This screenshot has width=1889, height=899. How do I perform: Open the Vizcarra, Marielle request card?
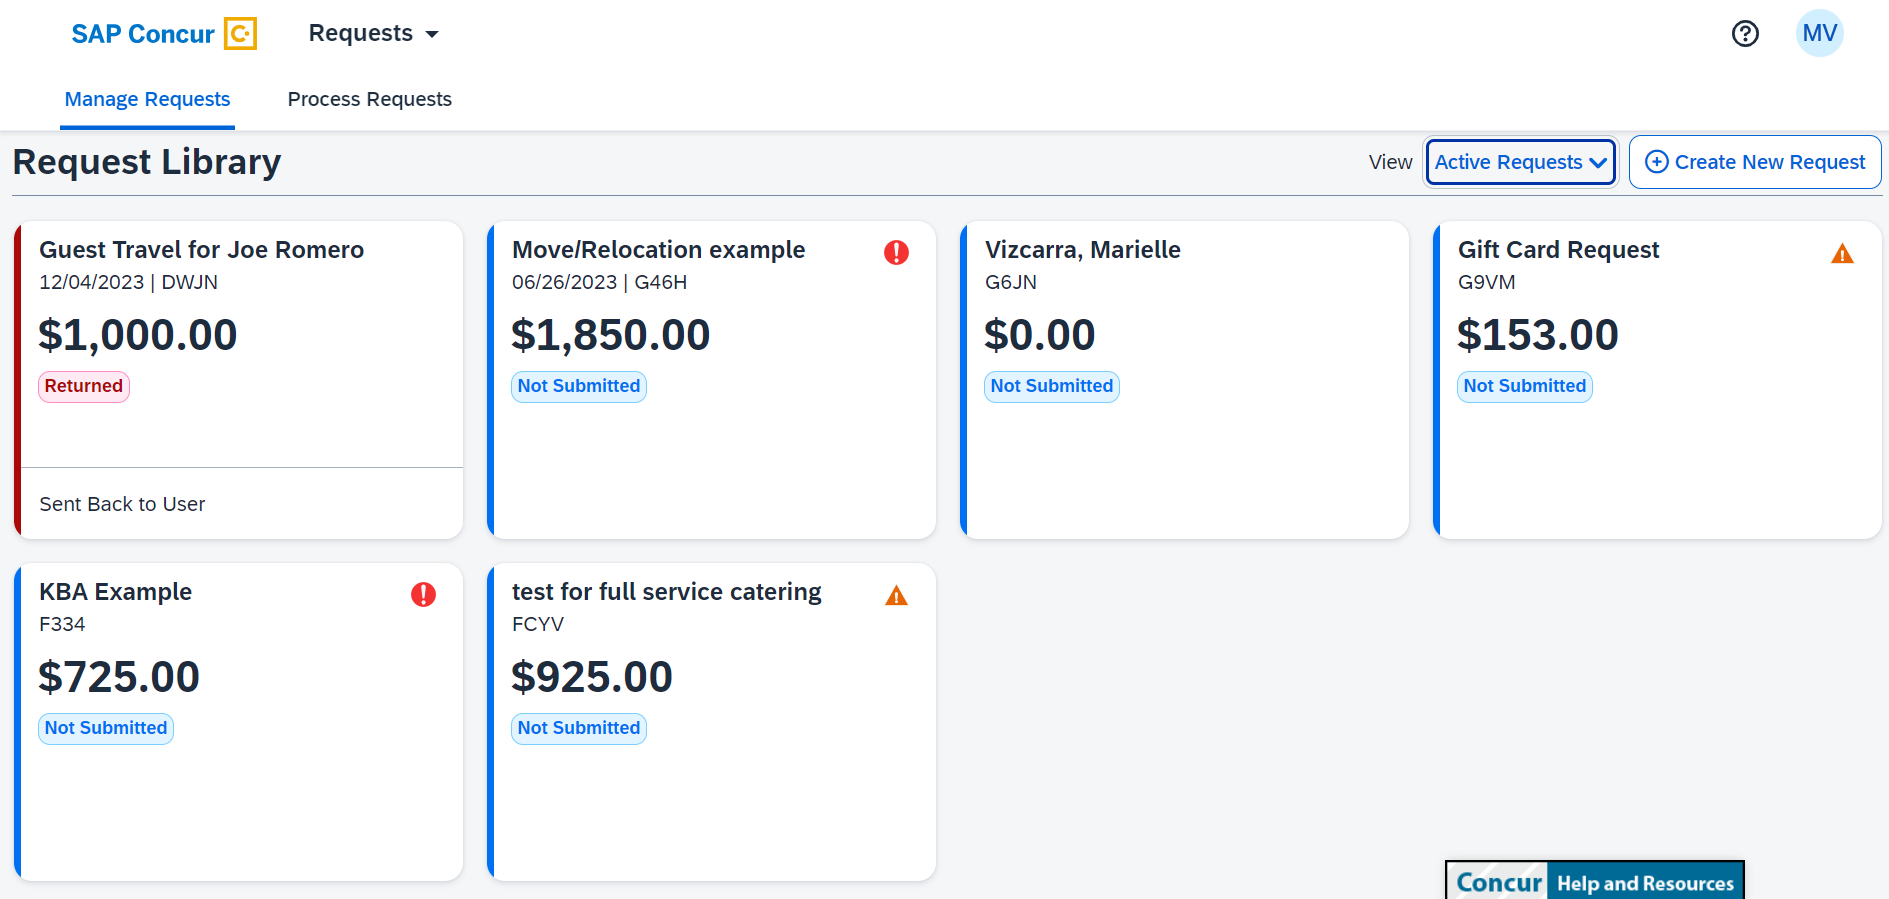point(1082,250)
